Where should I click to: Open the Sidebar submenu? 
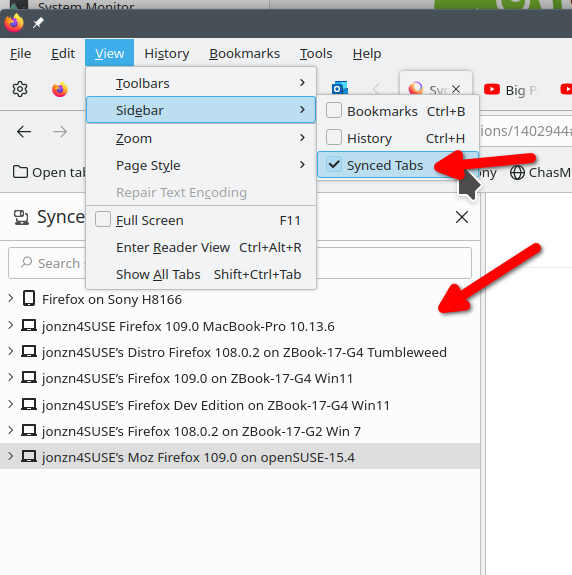201,110
